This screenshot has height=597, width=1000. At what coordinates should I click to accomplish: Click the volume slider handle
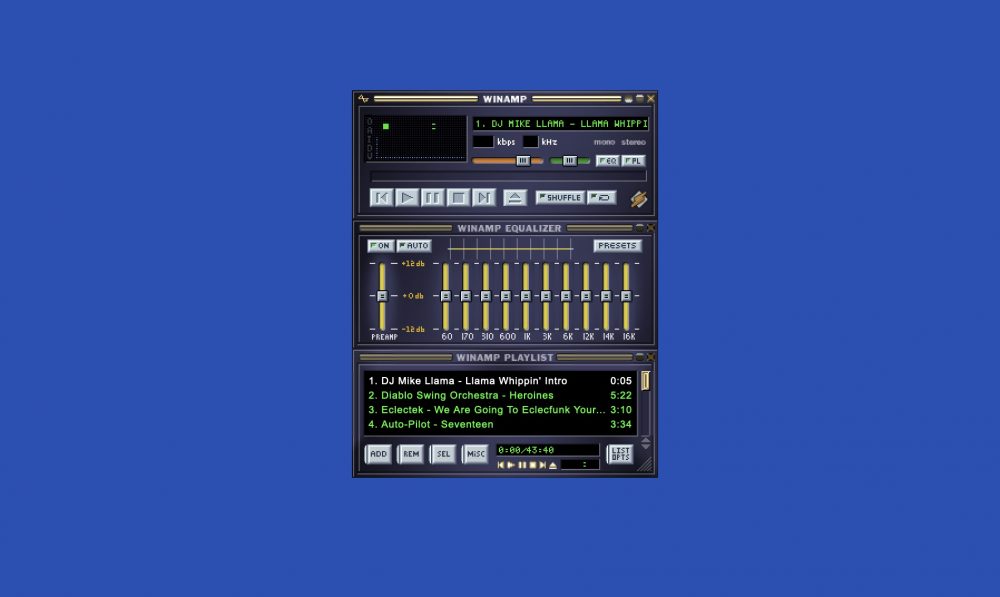[523, 160]
